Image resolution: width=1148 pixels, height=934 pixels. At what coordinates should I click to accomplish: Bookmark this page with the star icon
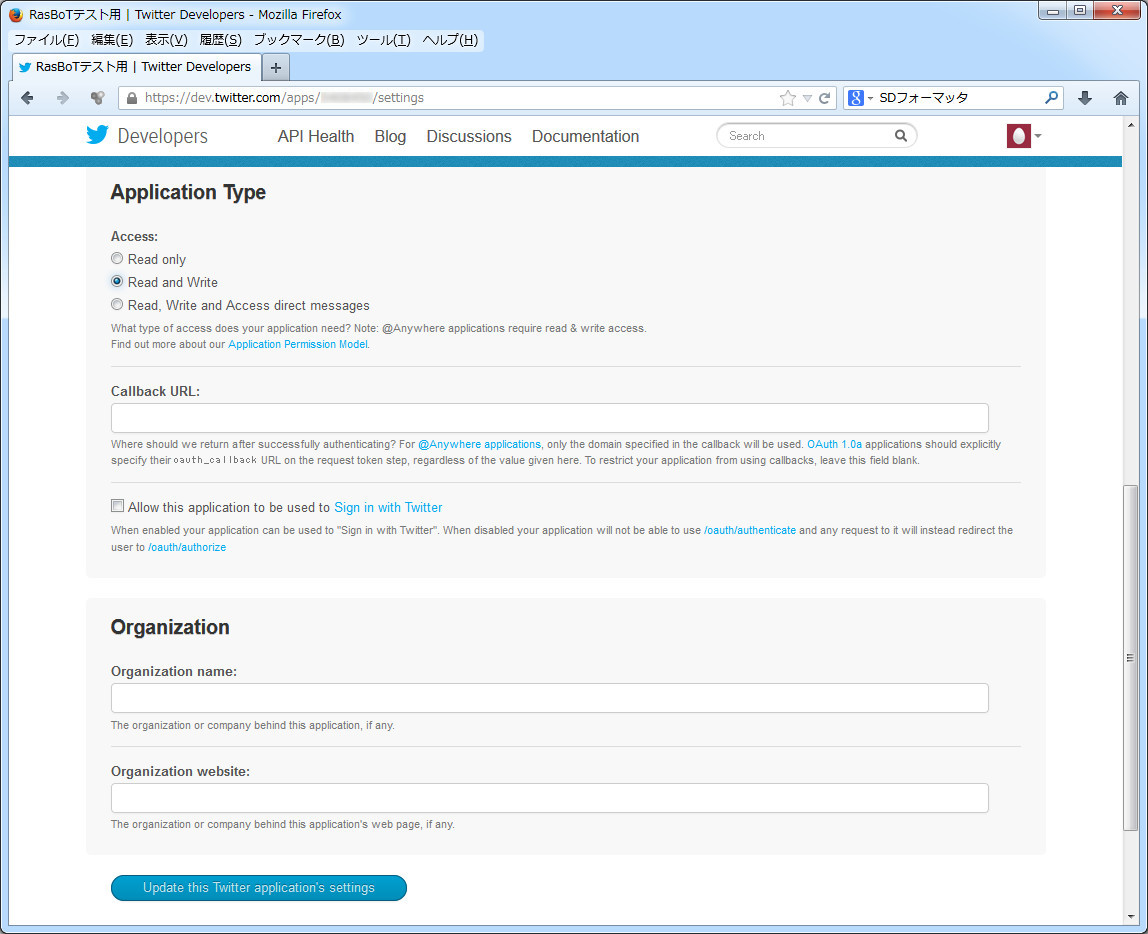[x=788, y=98]
